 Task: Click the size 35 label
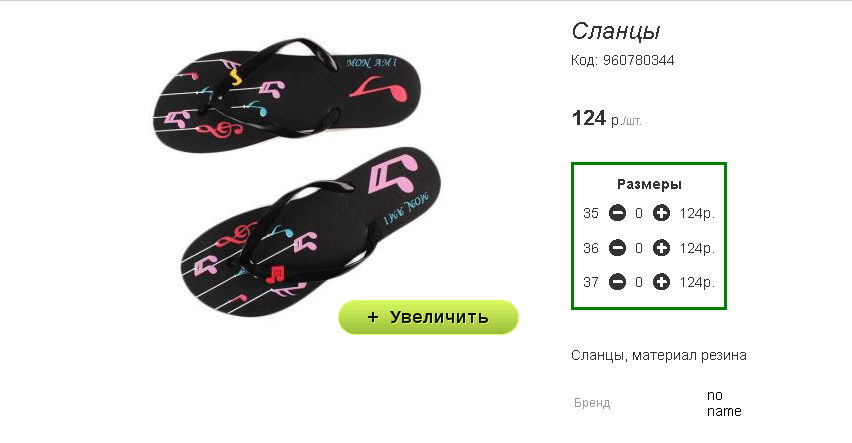tap(591, 213)
